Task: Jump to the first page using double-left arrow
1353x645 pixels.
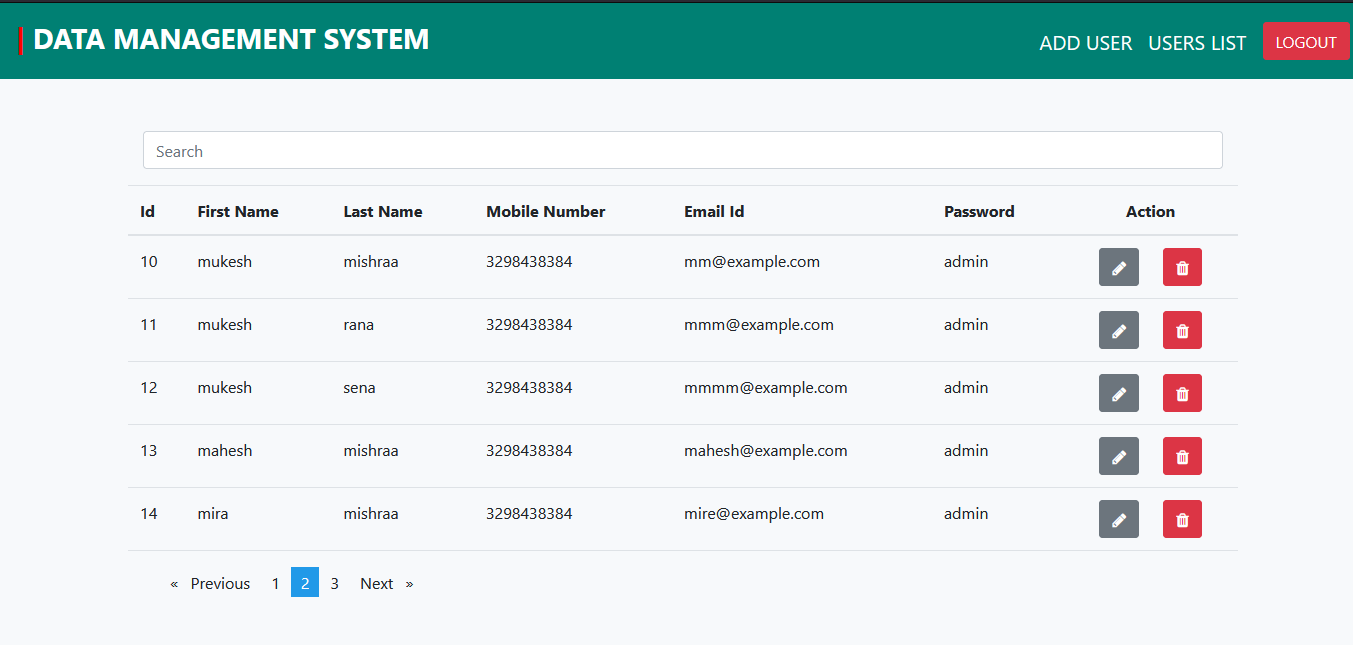Action: tap(173, 583)
